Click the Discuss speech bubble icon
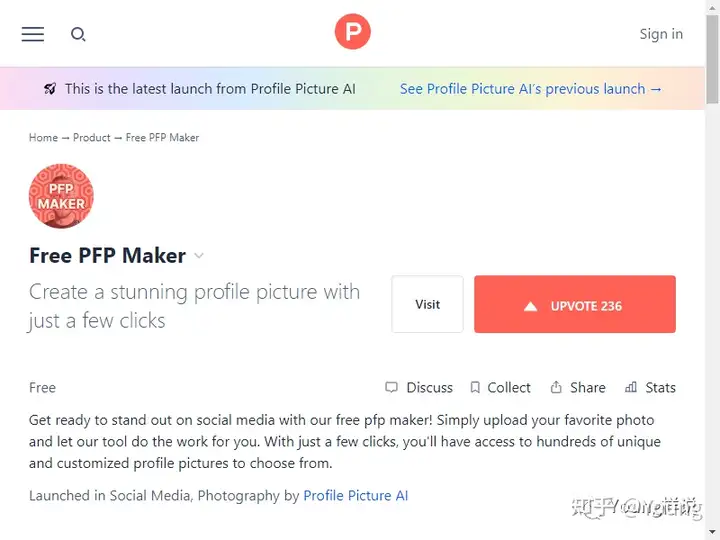The height and width of the screenshot is (540, 720). coord(391,388)
